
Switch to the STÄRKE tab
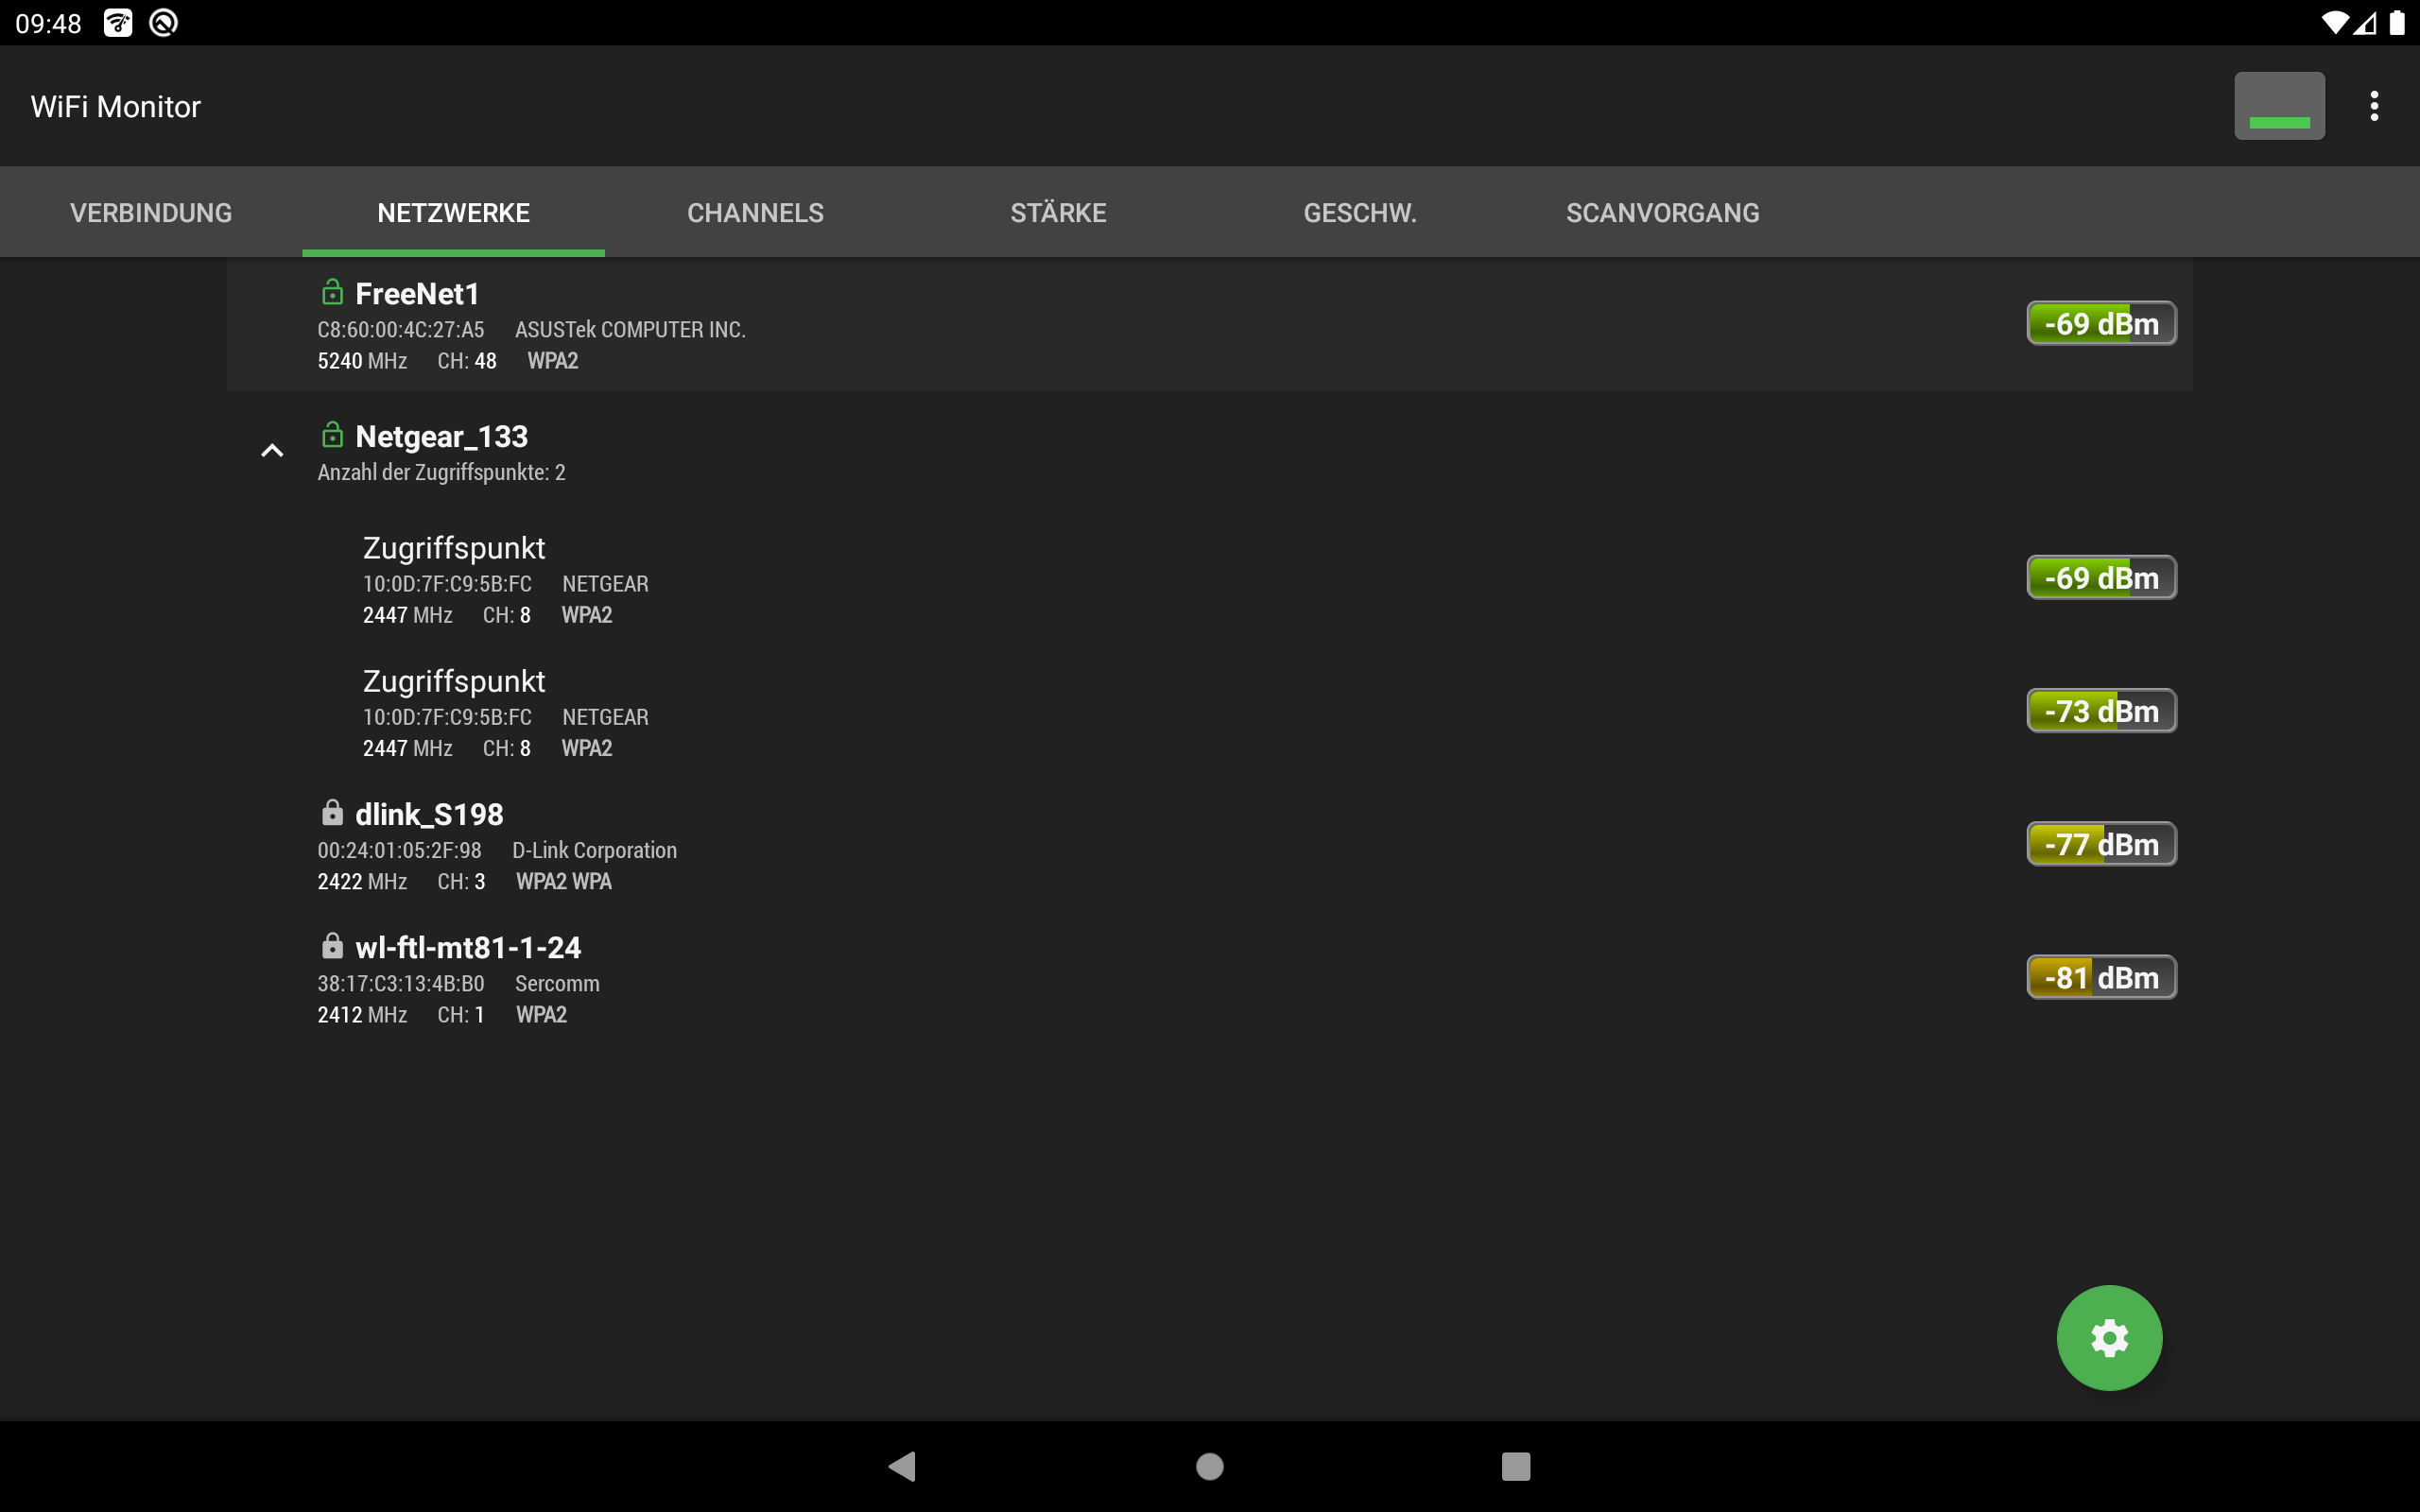(x=1058, y=212)
